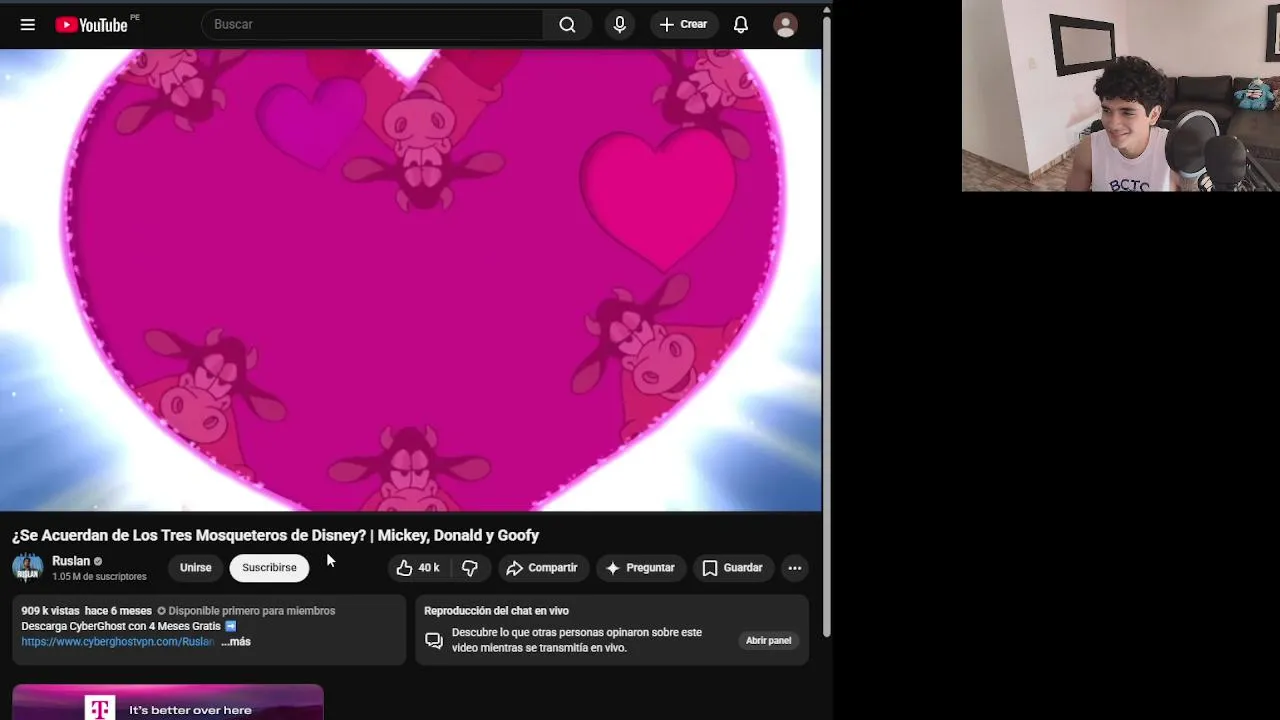Open Ruslan channel avatar
The image size is (1280, 720).
point(28,568)
